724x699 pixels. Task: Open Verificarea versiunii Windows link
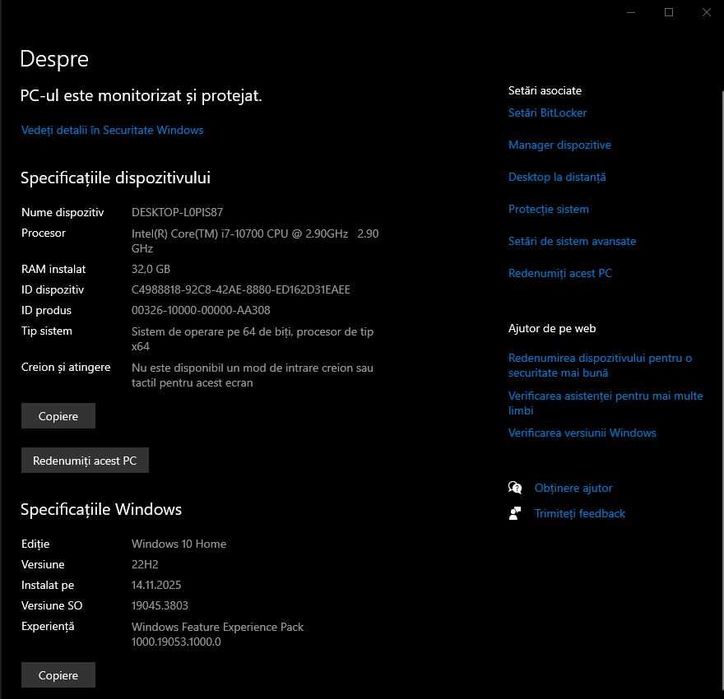(x=582, y=433)
